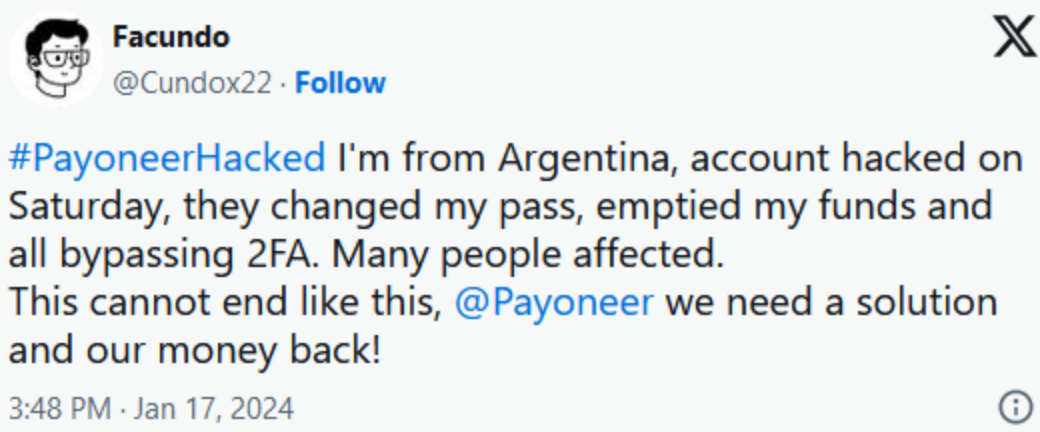
Task: Open the tweet info circle icon
Action: pyautogui.click(x=1014, y=407)
